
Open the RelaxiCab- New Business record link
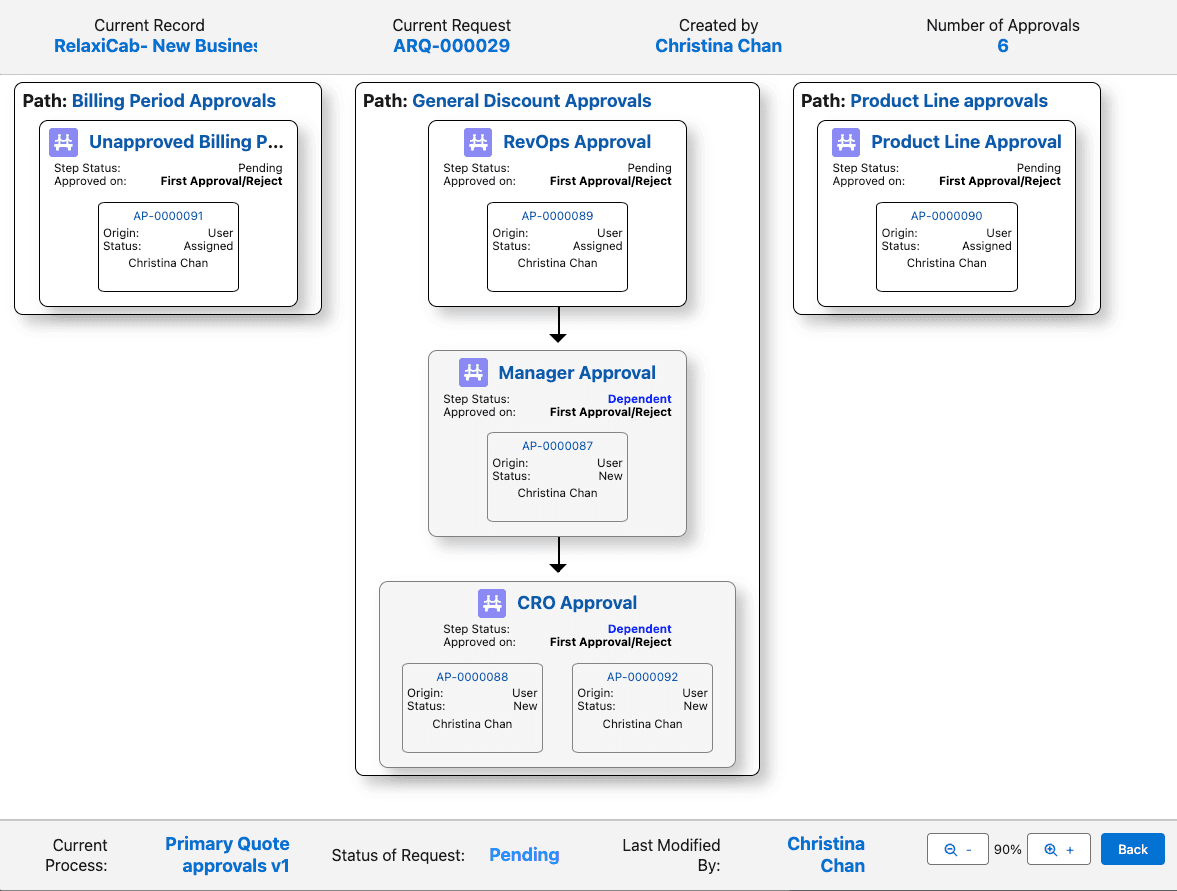coord(155,46)
